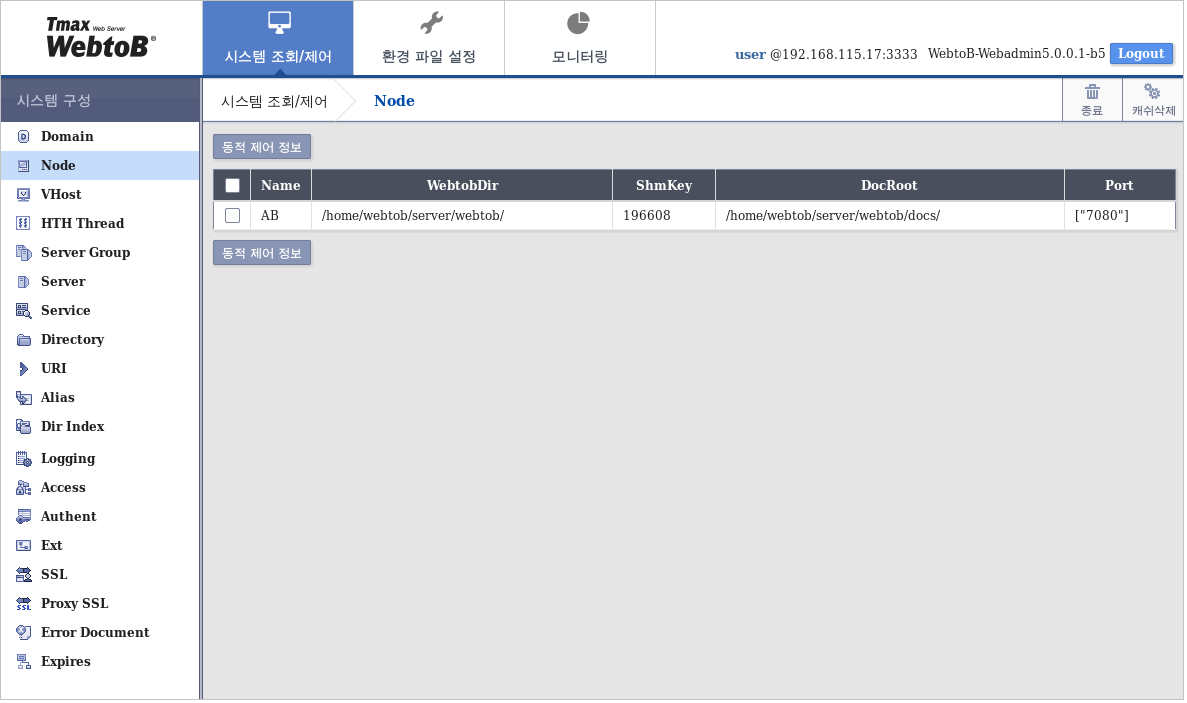This screenshot has width=1187, height=703.
Task: Click the Access sidebar icon
Action: point(23,488)
